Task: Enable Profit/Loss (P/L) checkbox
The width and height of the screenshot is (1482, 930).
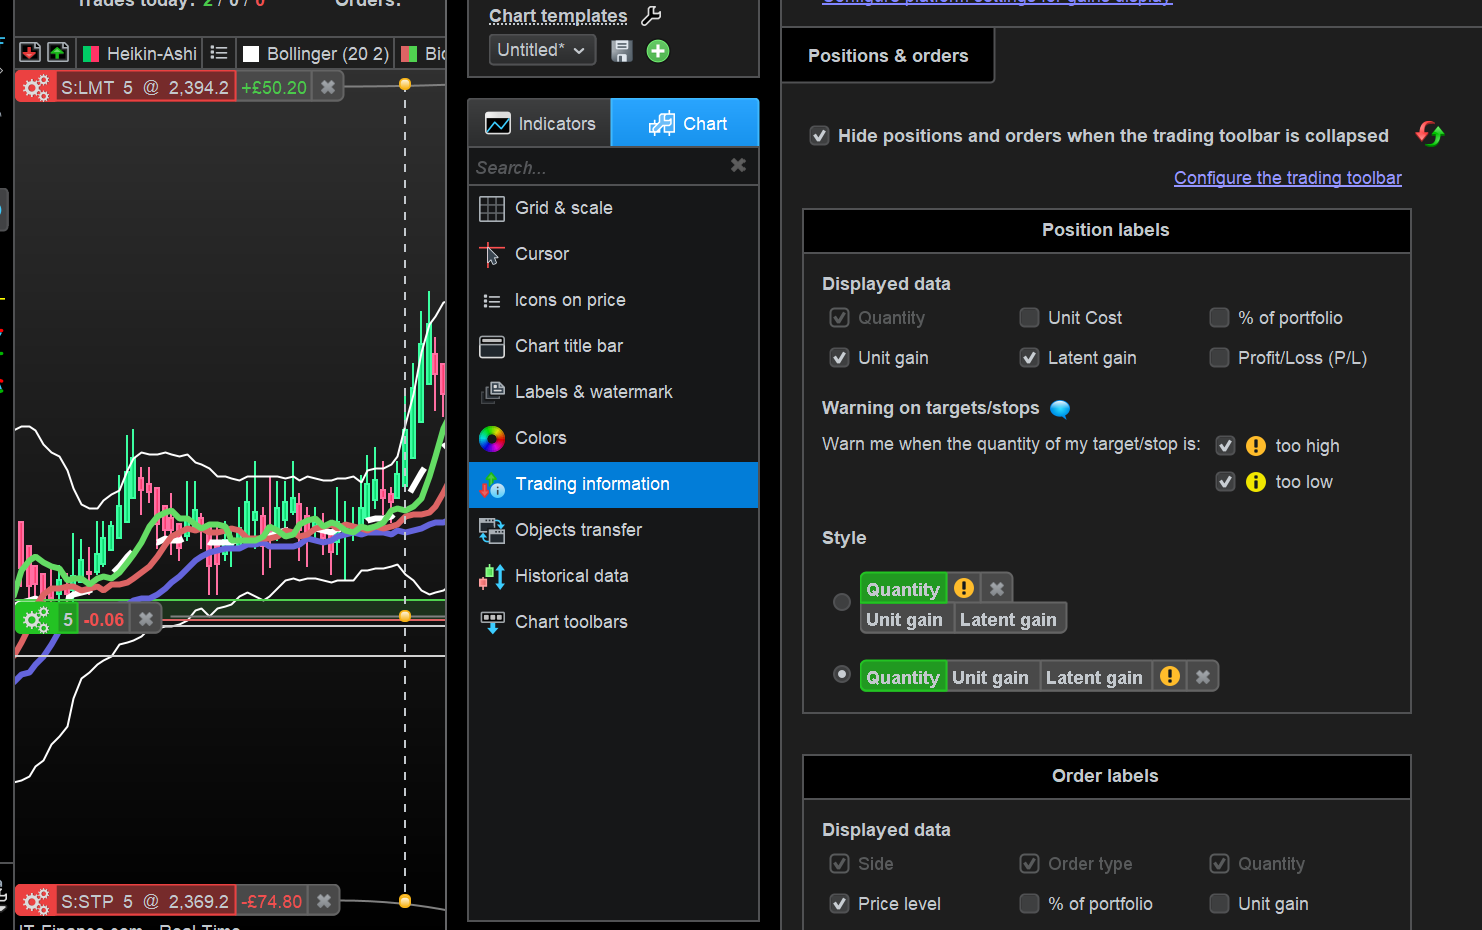Action: [1219, 358]
